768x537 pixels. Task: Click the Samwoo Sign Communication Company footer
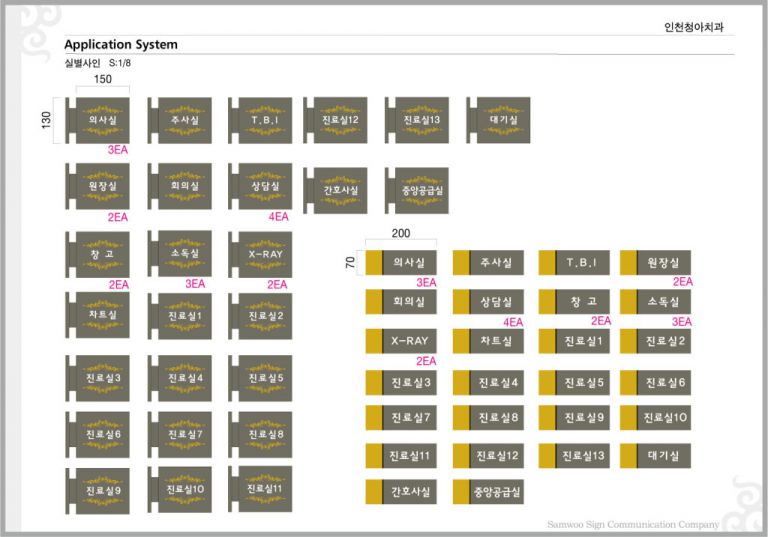coord(632,524)
